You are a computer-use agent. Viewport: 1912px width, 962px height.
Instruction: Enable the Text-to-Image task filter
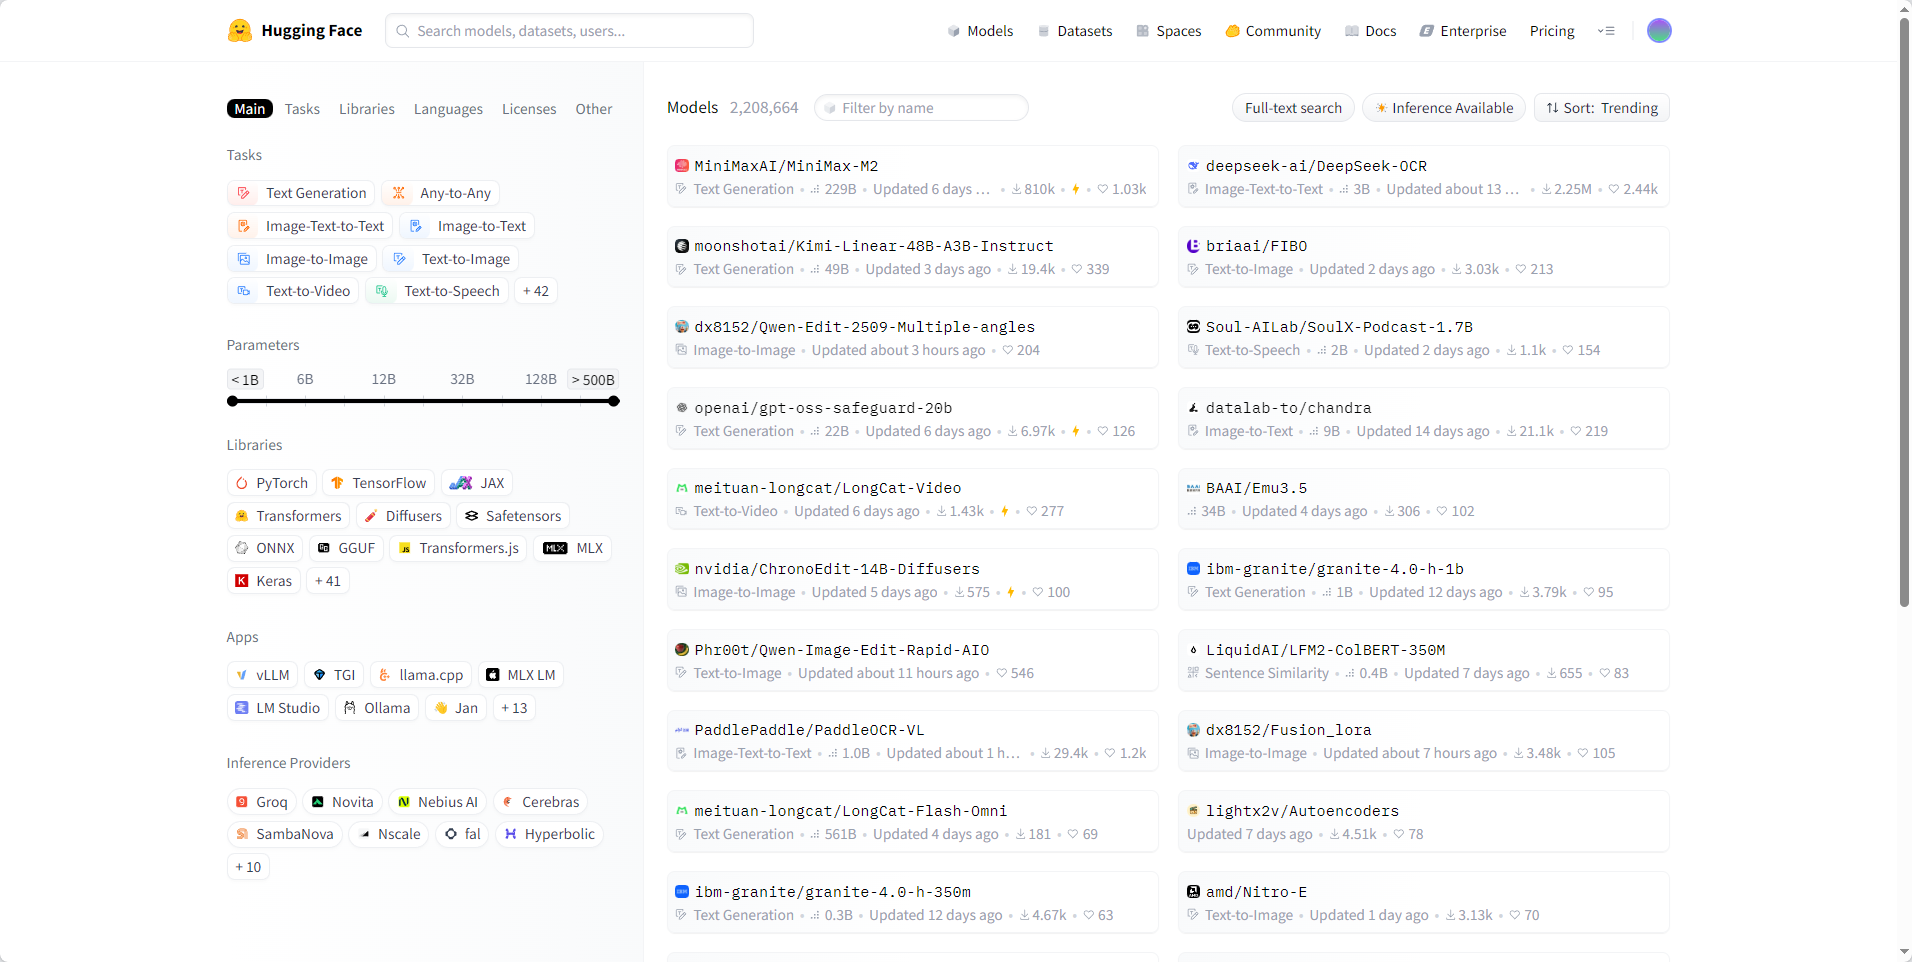point(451,259)
